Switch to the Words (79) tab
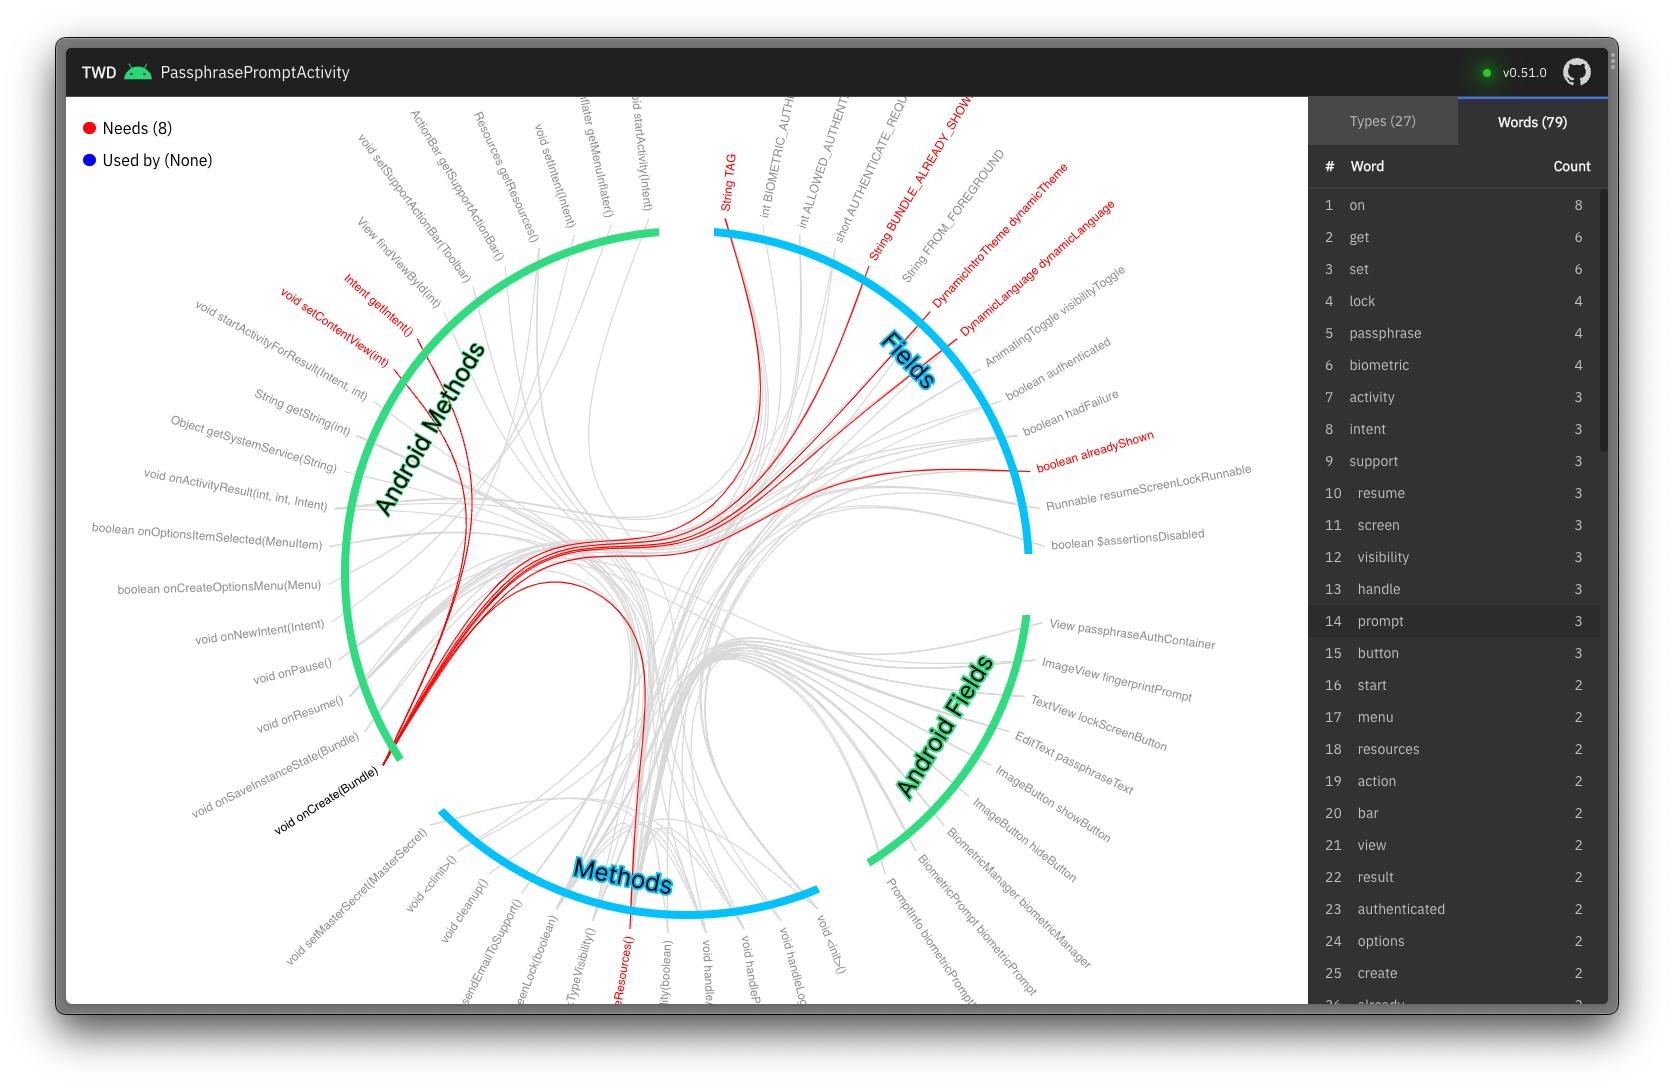This screenshot has height=1088, width=1674. point(1531,121)
